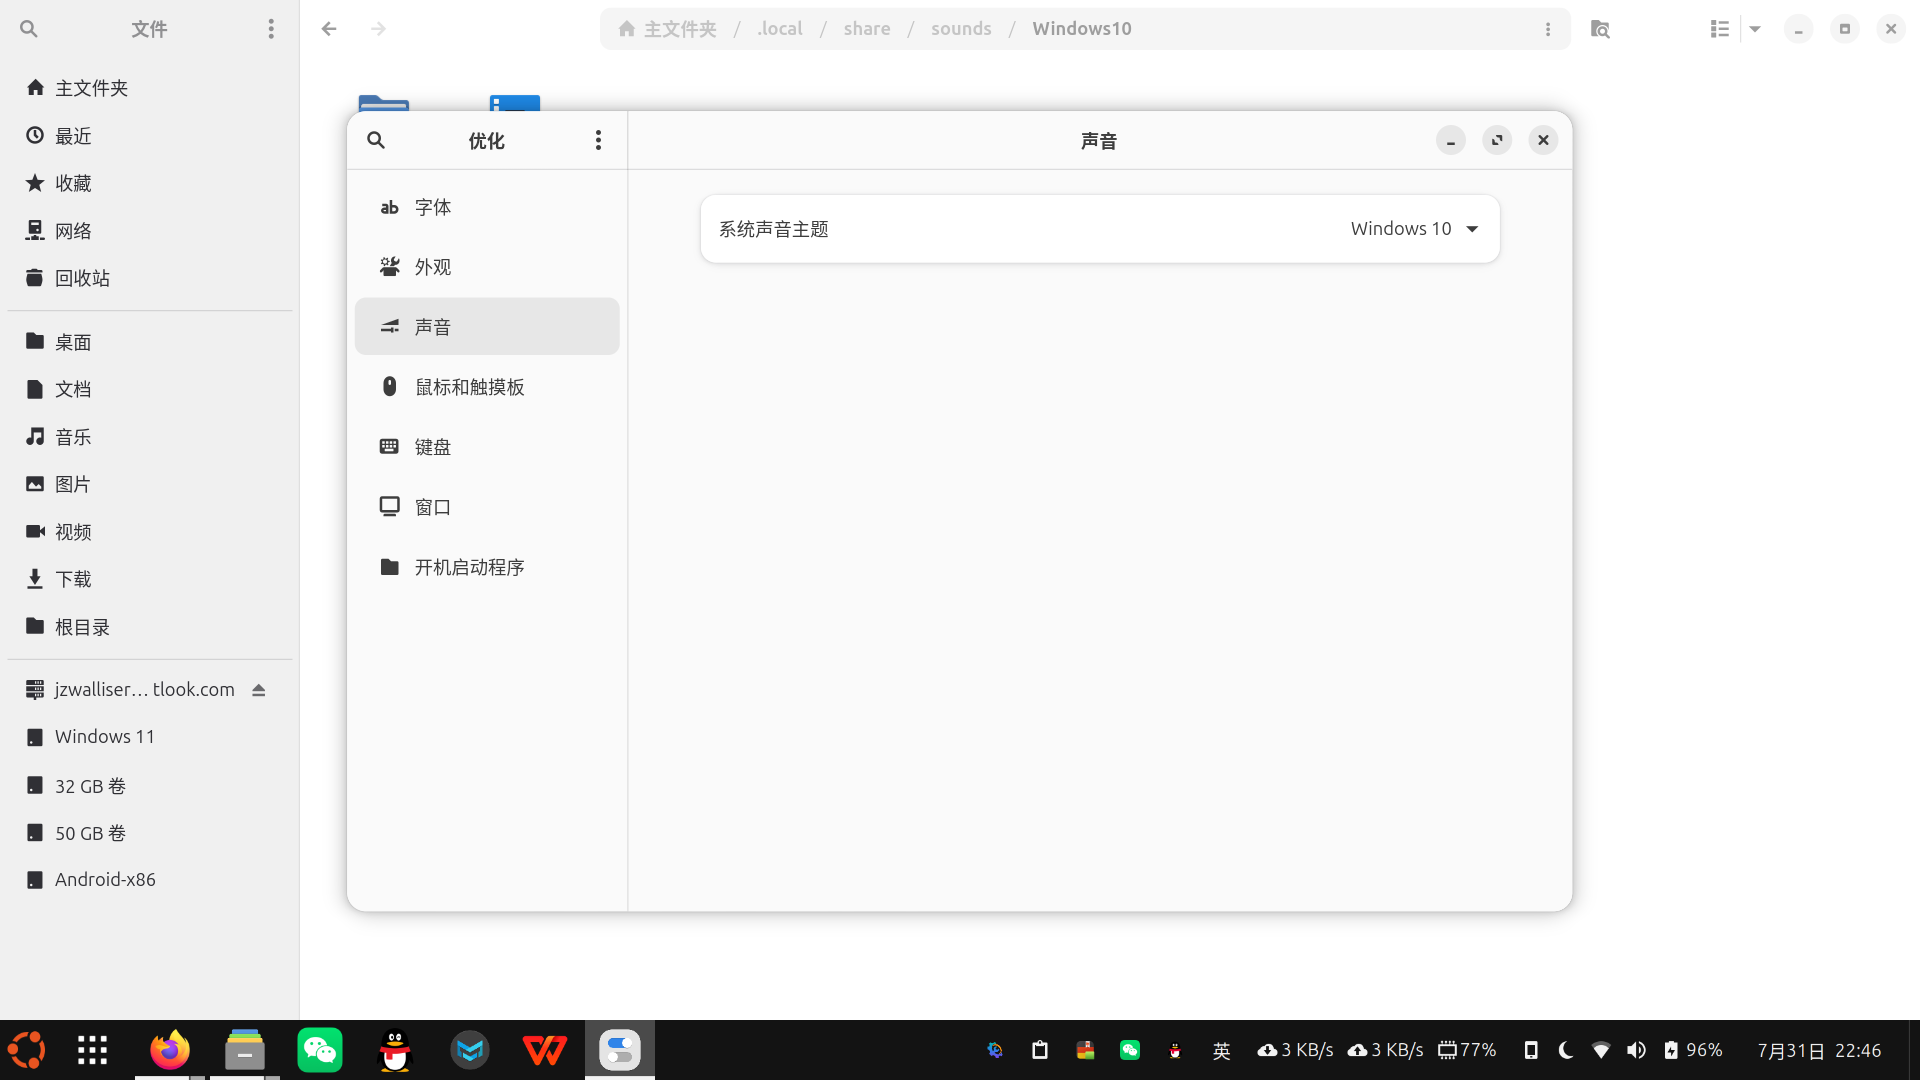Switch to Tweaks from the taskbar
The width and height of the screenshot is (1920, 1080).
tap(620, 1050)
